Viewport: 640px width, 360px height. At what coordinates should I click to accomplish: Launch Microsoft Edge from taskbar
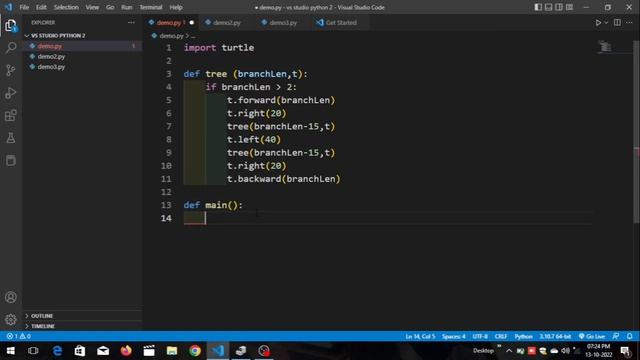[x=57, y=351]
